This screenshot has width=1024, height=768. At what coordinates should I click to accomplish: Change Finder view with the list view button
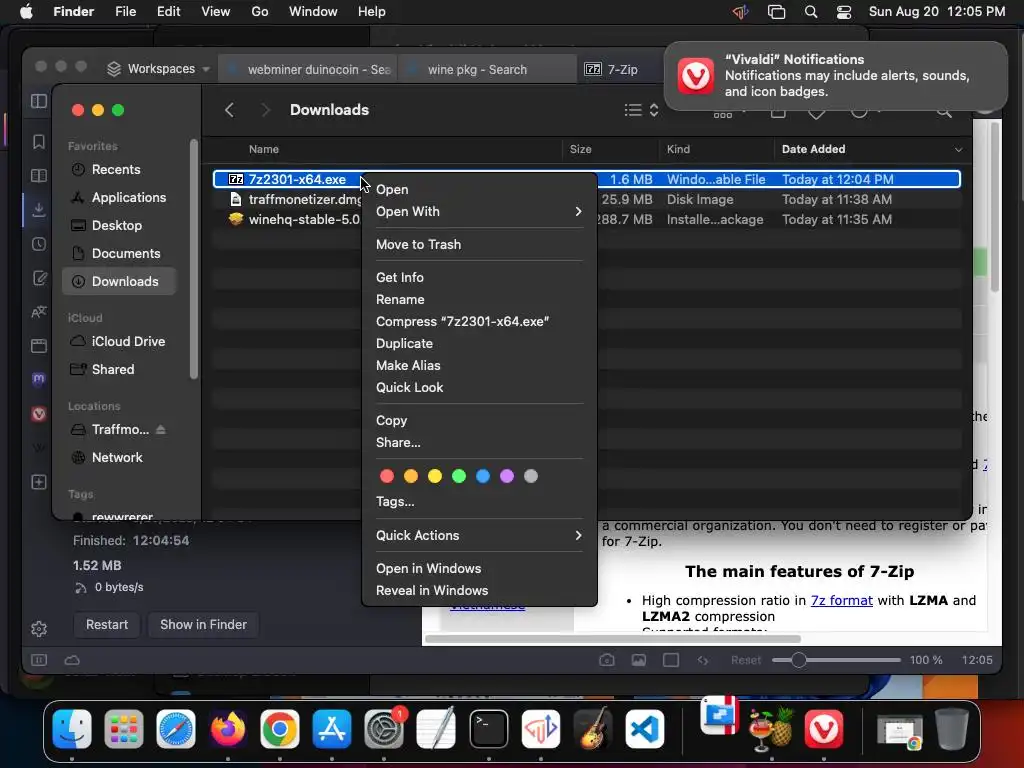point(641,110)
